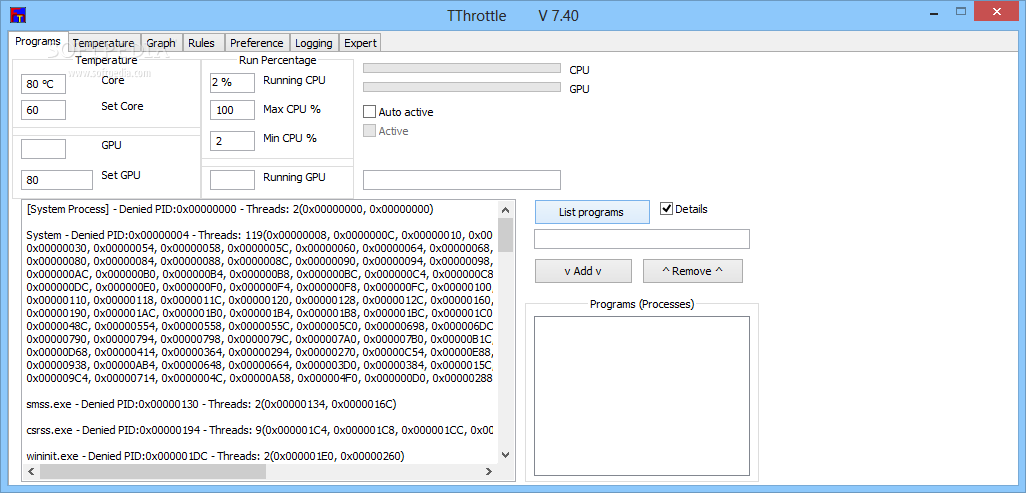Click the Programs (Processes) list box
The height and width of the screenshot is (493, 1026).
[642, 397]
